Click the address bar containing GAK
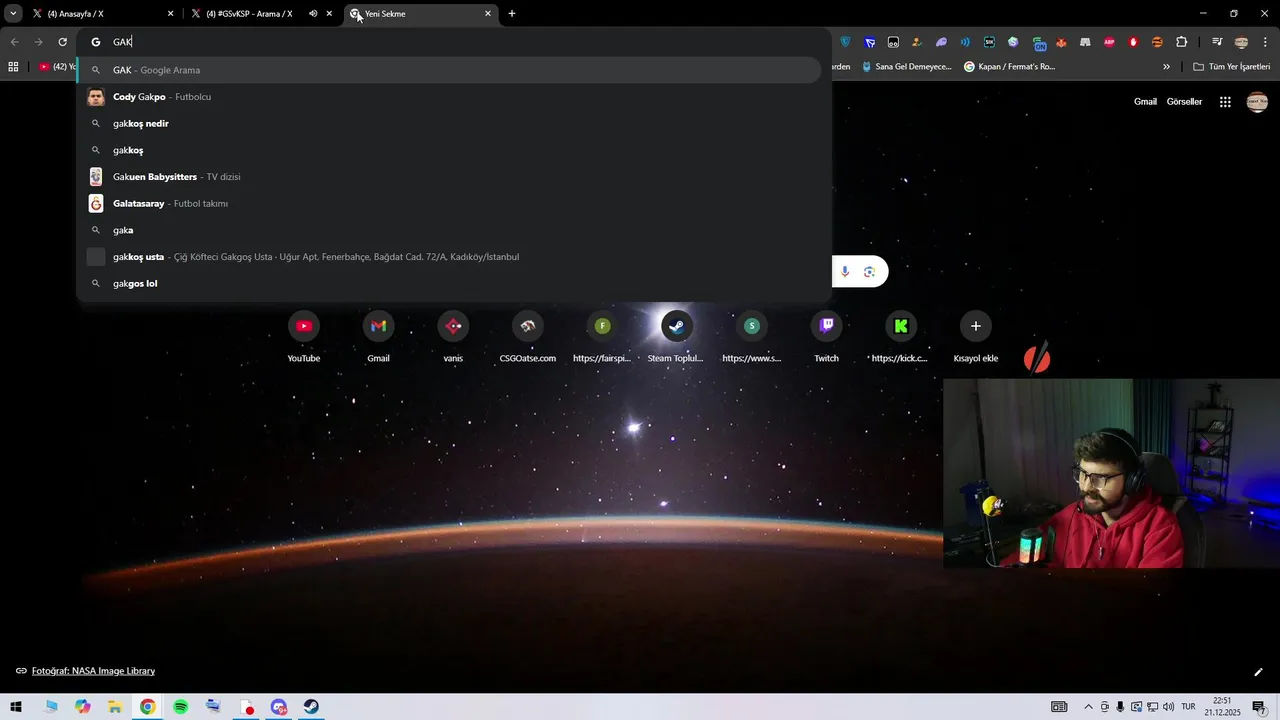The height and width of the screenshot is (720, 1280). [455, 42]
